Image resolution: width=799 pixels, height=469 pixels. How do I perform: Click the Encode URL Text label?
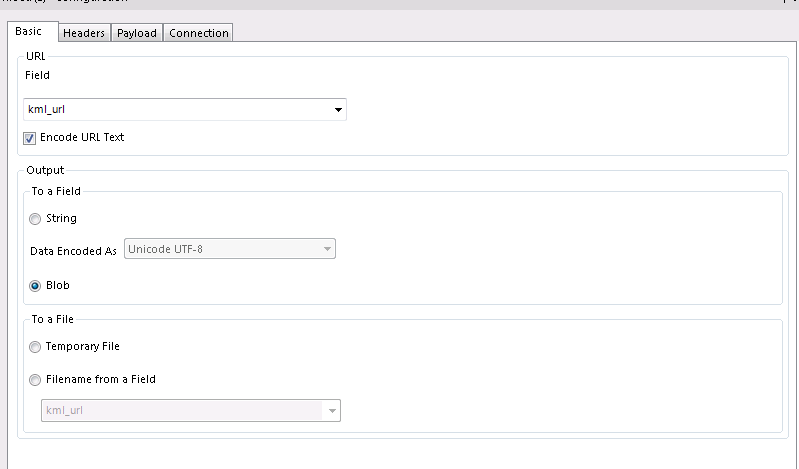[x=82, y=137]
